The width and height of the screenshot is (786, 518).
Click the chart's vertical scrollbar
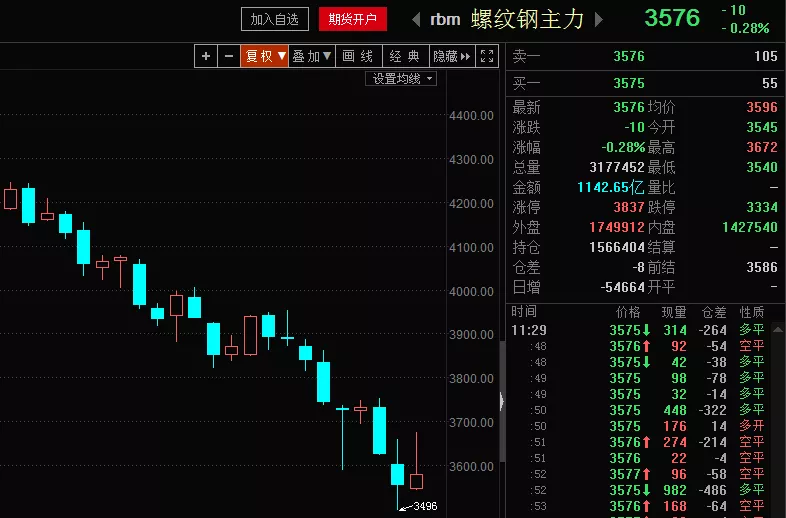click(502, 401)
